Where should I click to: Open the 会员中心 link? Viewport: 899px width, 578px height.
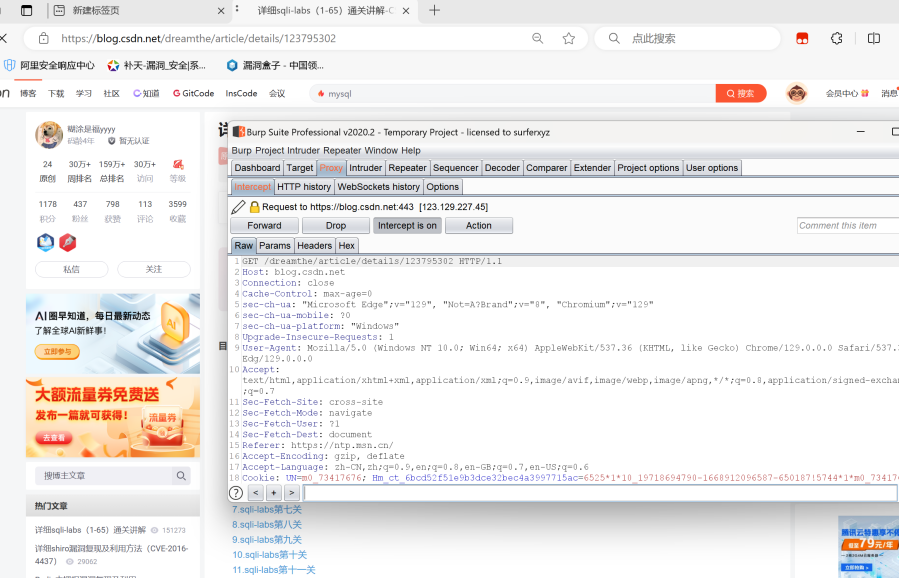click(x=847, y=93)
